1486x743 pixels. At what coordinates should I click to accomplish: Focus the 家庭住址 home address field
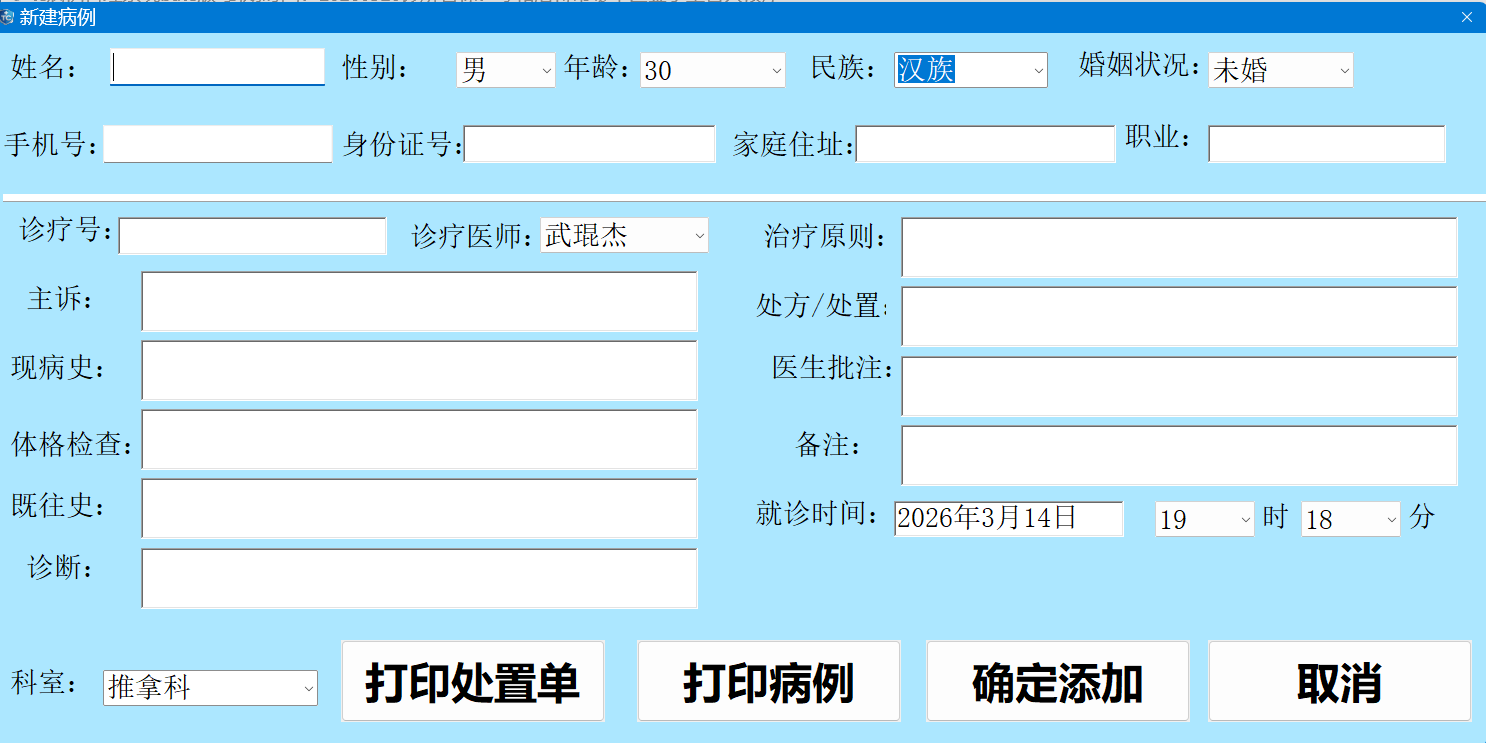pyautogui.click(x=985, y=143)
